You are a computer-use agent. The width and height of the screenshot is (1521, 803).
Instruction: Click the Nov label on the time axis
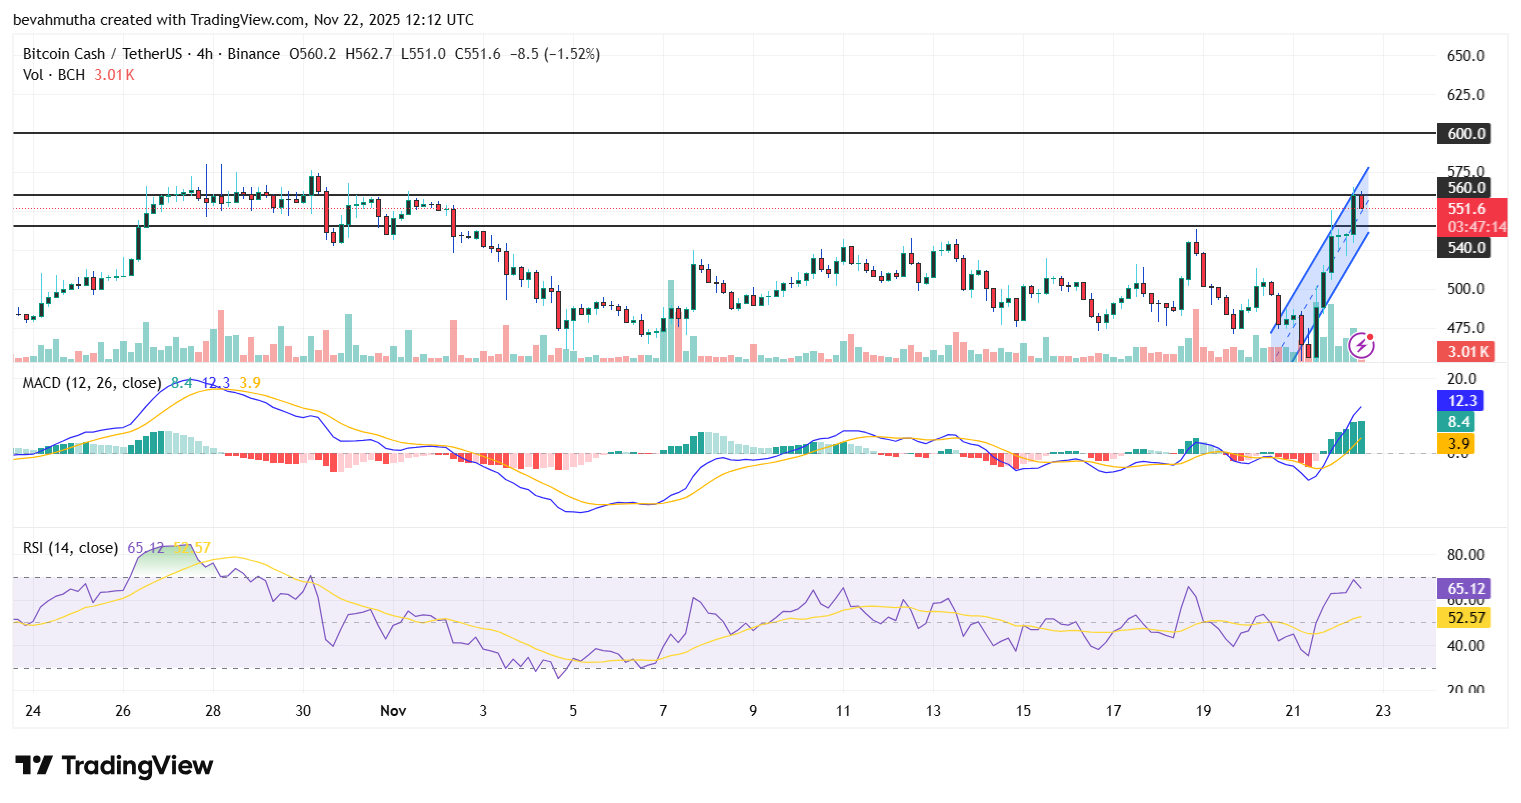pyautogui.click(x=392, y=711)
